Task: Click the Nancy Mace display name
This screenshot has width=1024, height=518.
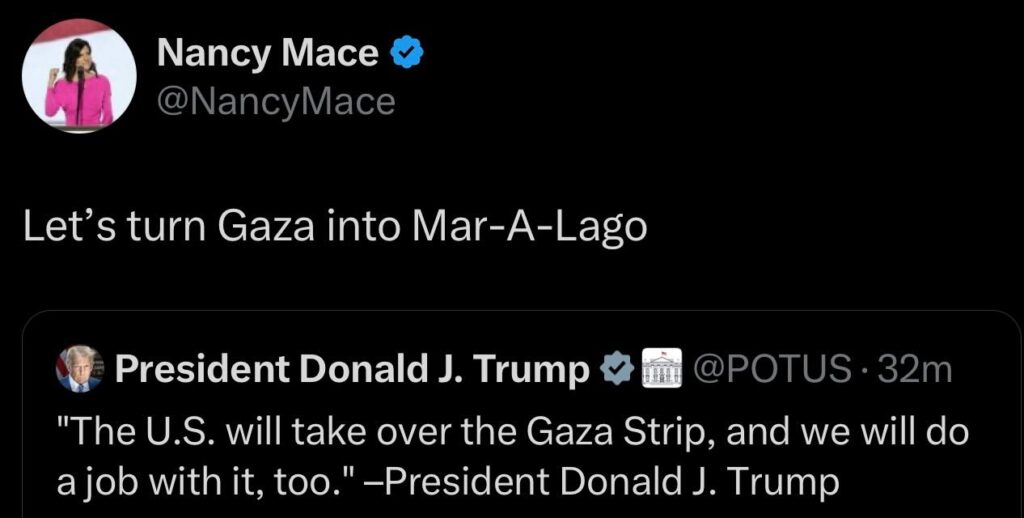Action: pos(267,56)
